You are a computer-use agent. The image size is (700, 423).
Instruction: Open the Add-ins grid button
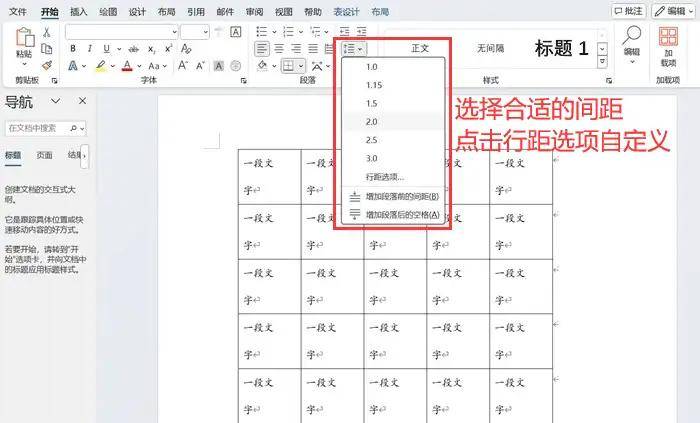pyautogui.click(x=668, y=46)
